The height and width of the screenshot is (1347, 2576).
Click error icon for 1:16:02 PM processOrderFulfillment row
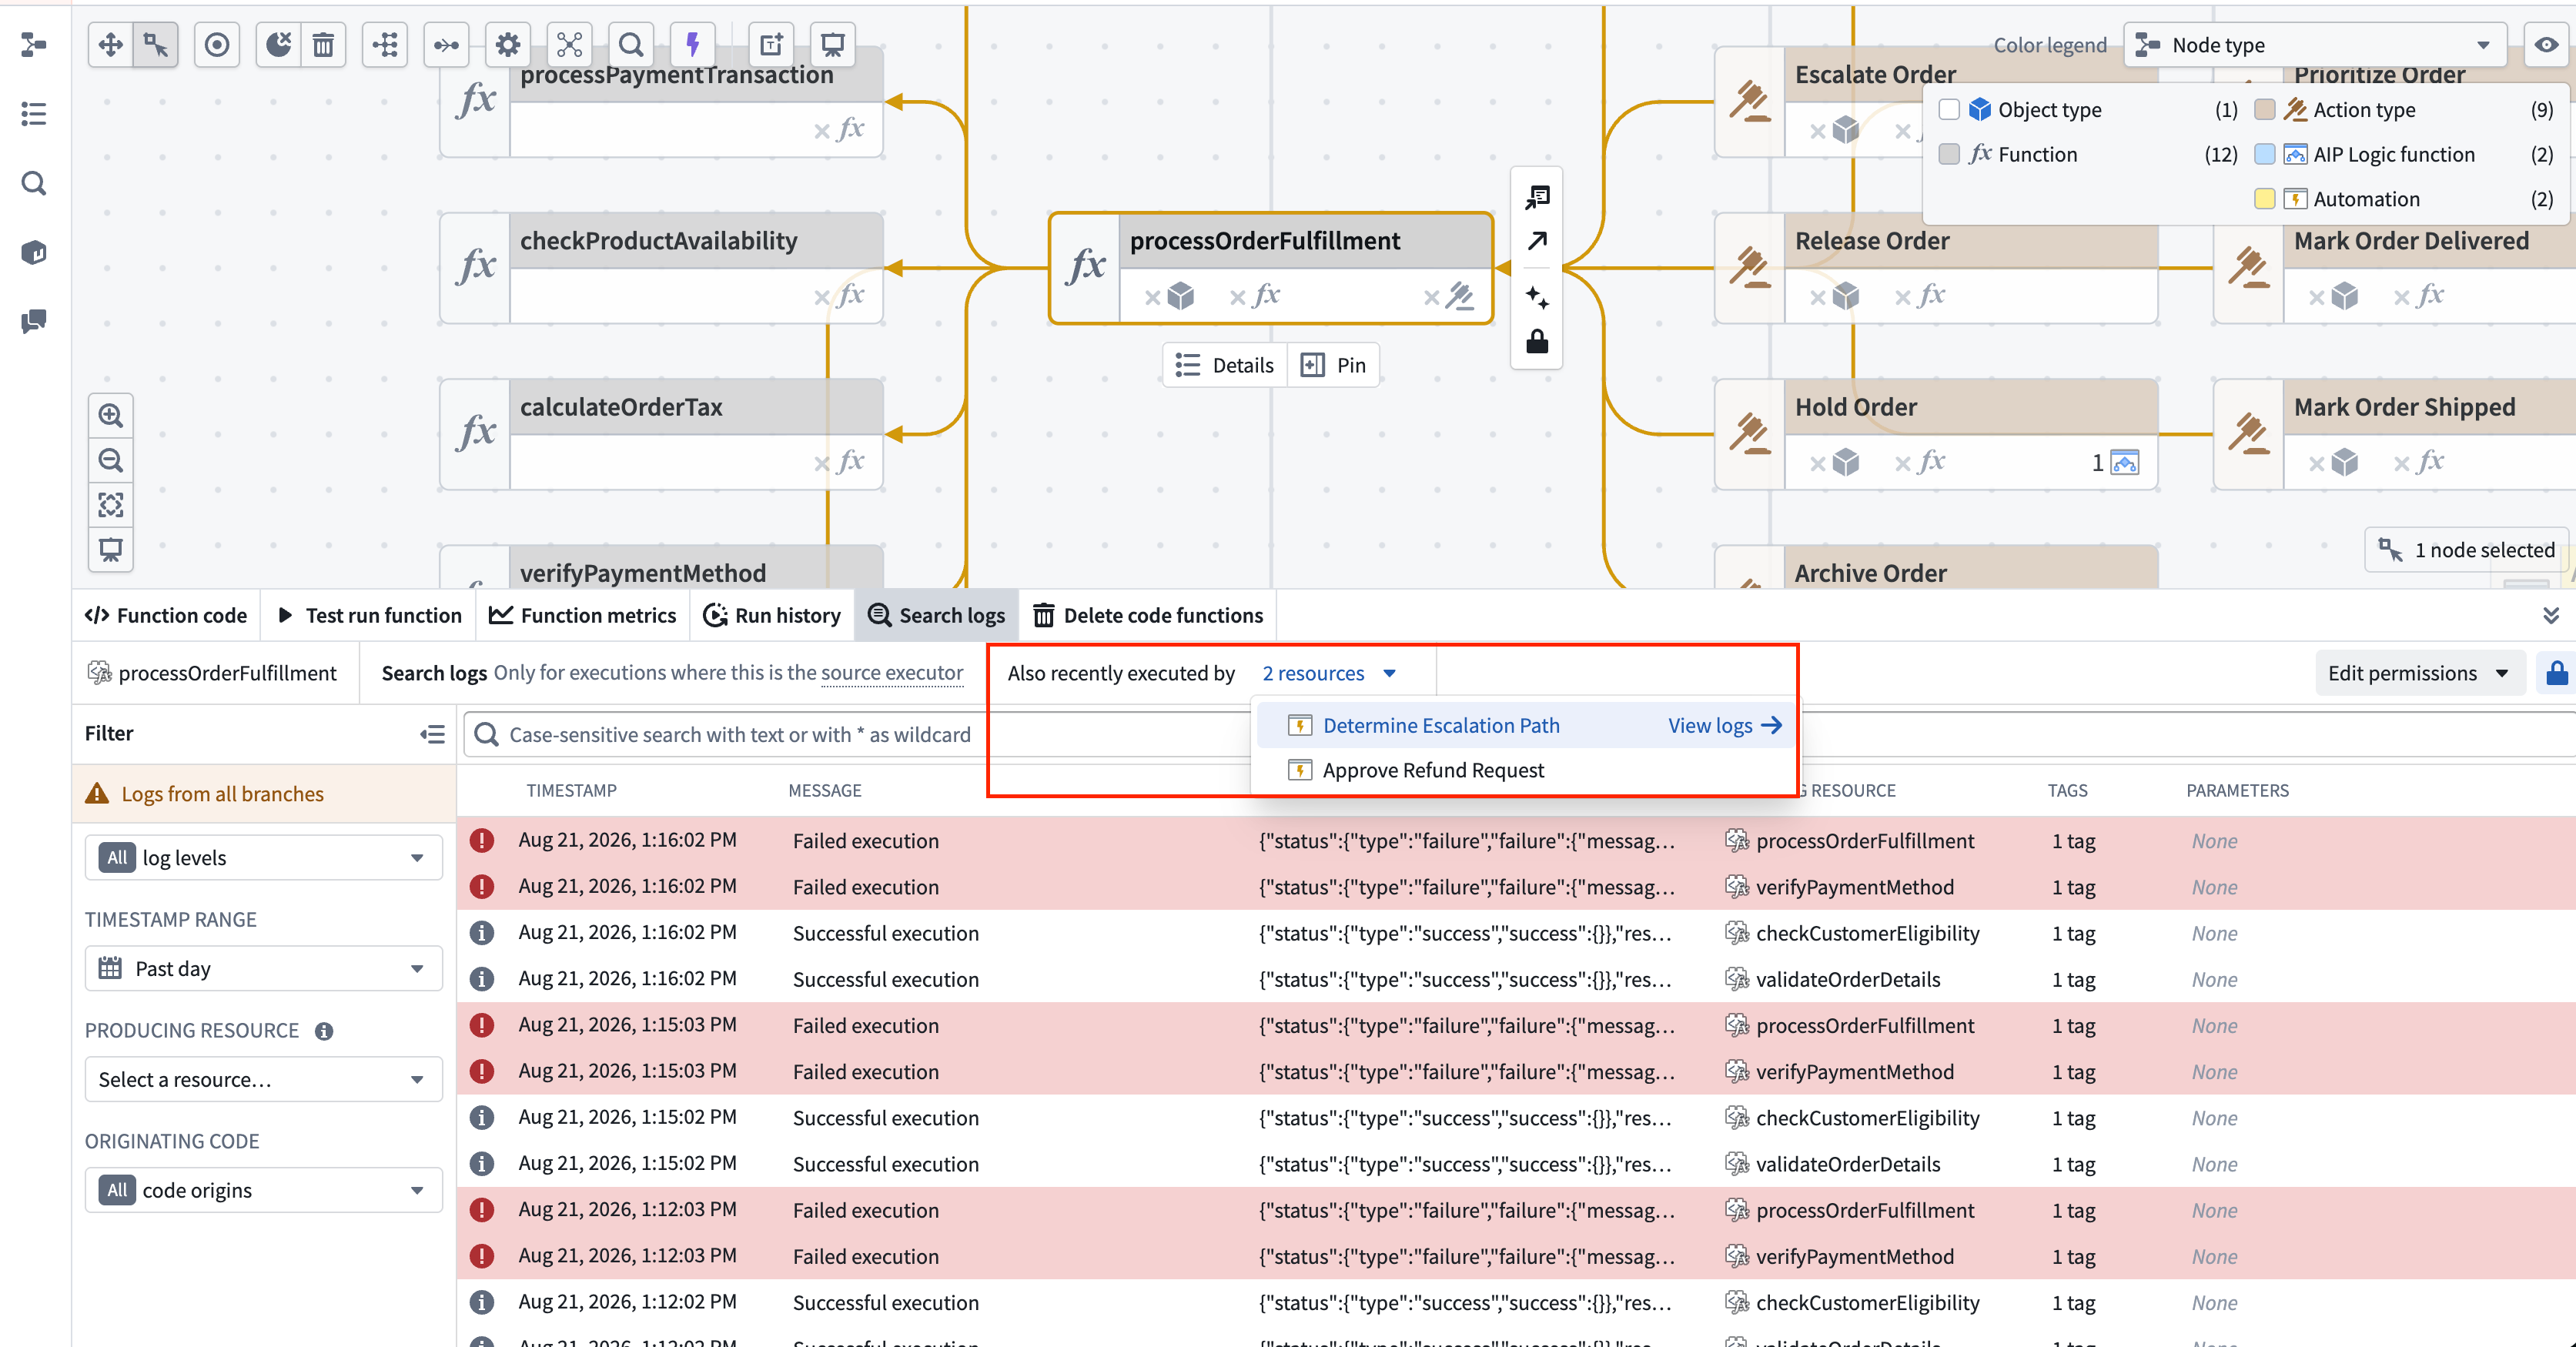click(482, 841)
